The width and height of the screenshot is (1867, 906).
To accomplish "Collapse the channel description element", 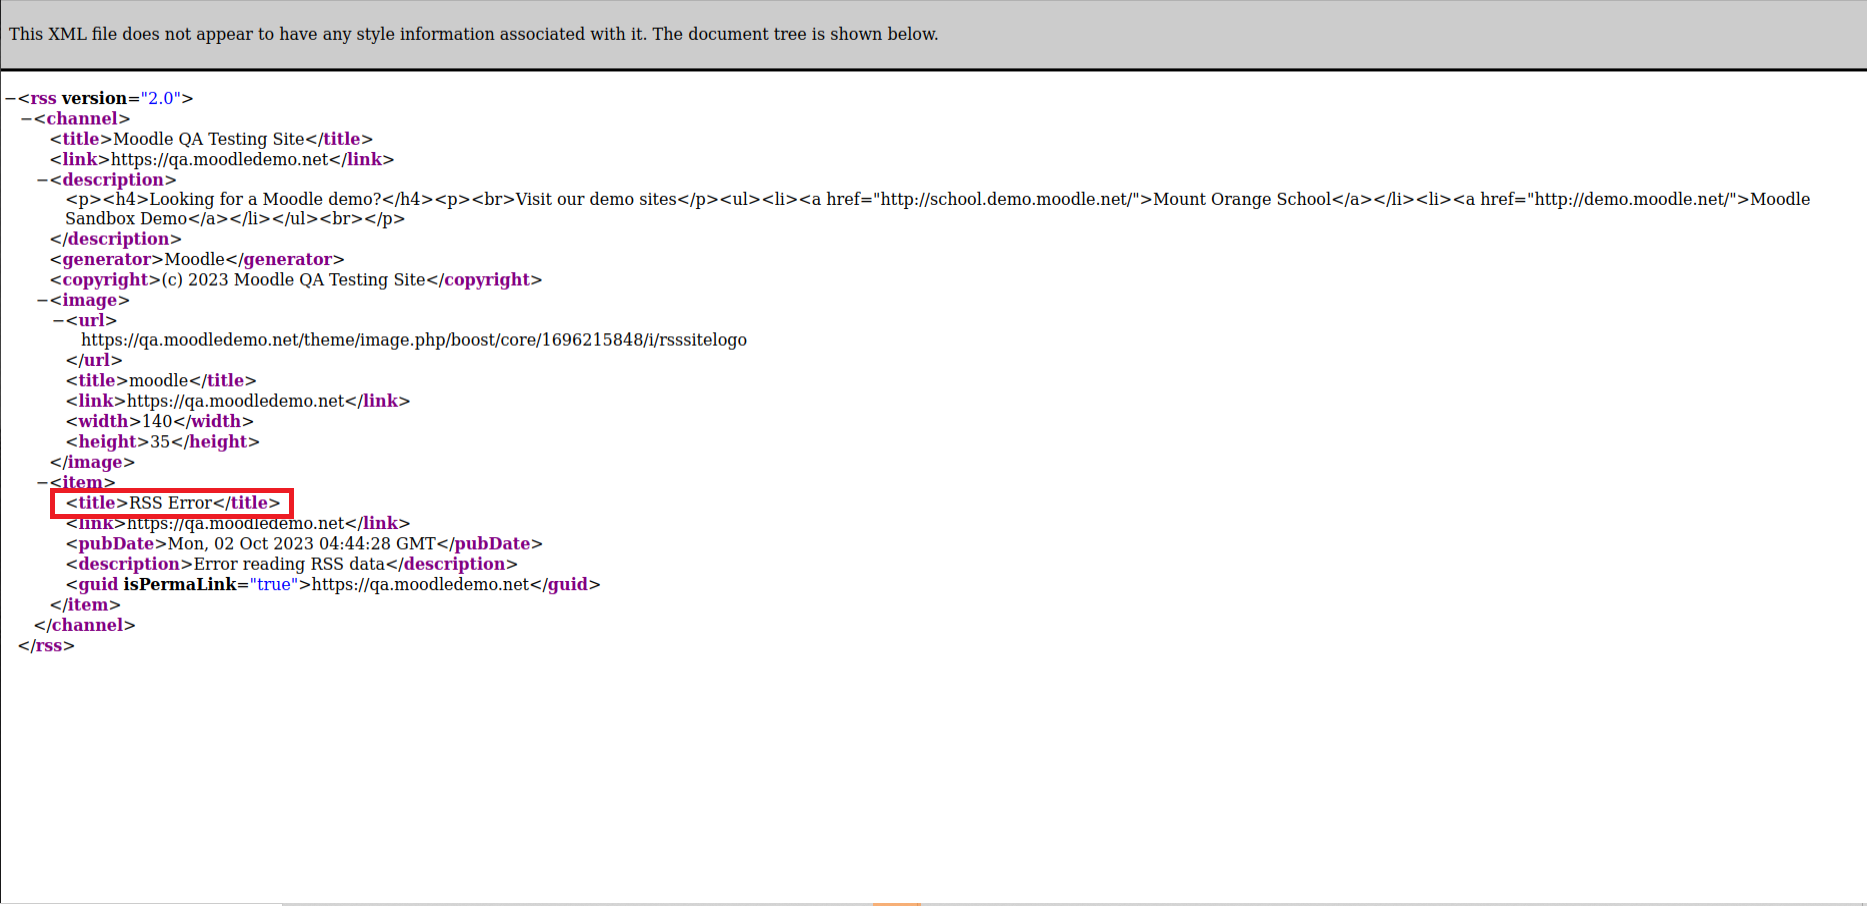I will click(43, 180).
